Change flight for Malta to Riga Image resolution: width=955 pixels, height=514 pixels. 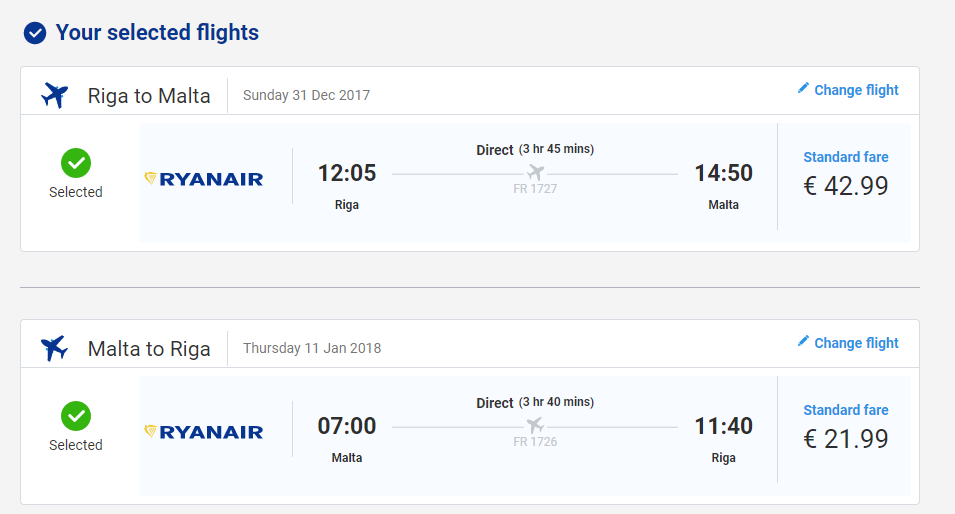click(x=856, y=343)
